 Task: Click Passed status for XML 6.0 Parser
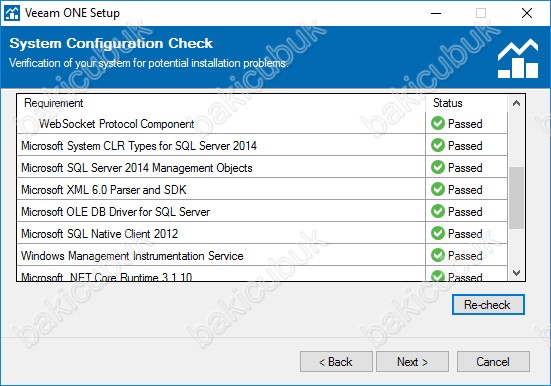click(x=465, y=190)
